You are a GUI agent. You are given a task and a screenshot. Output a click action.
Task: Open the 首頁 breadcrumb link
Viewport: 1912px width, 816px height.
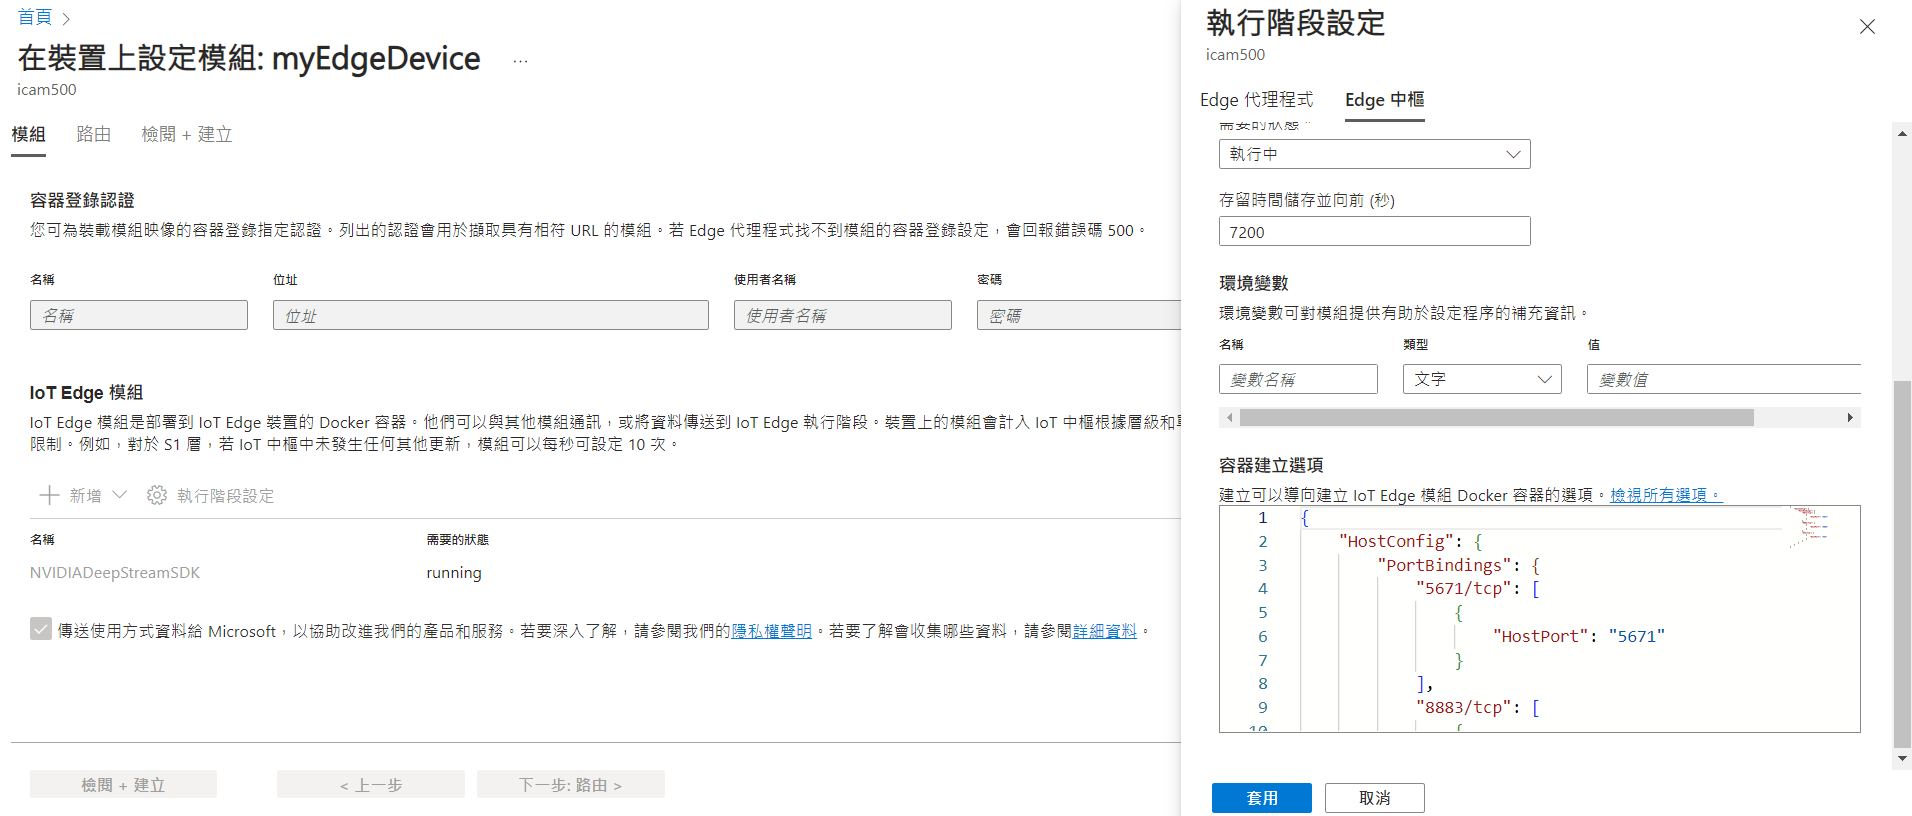tap(35, 17)
